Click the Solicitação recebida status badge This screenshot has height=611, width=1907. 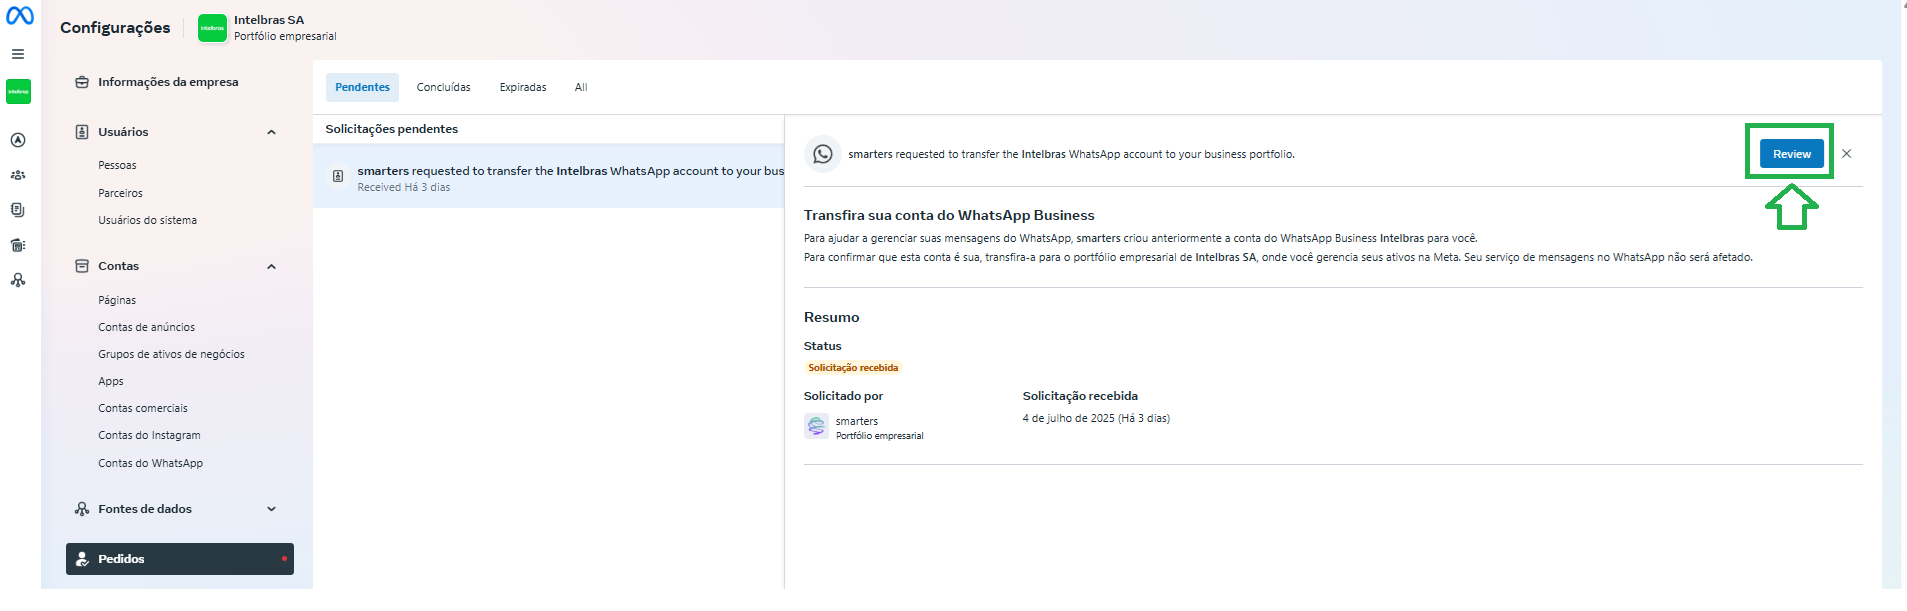click(x=853, y=368)
